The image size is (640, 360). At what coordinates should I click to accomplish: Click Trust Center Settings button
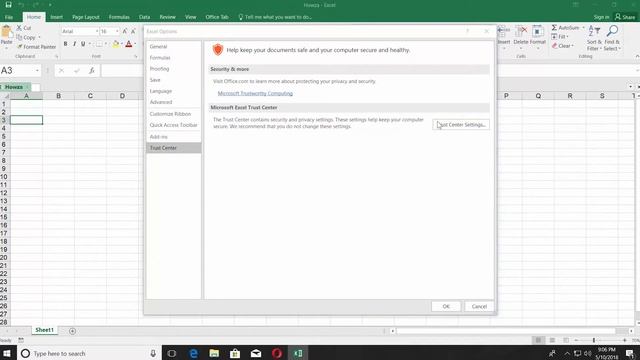tap(461, 124)
